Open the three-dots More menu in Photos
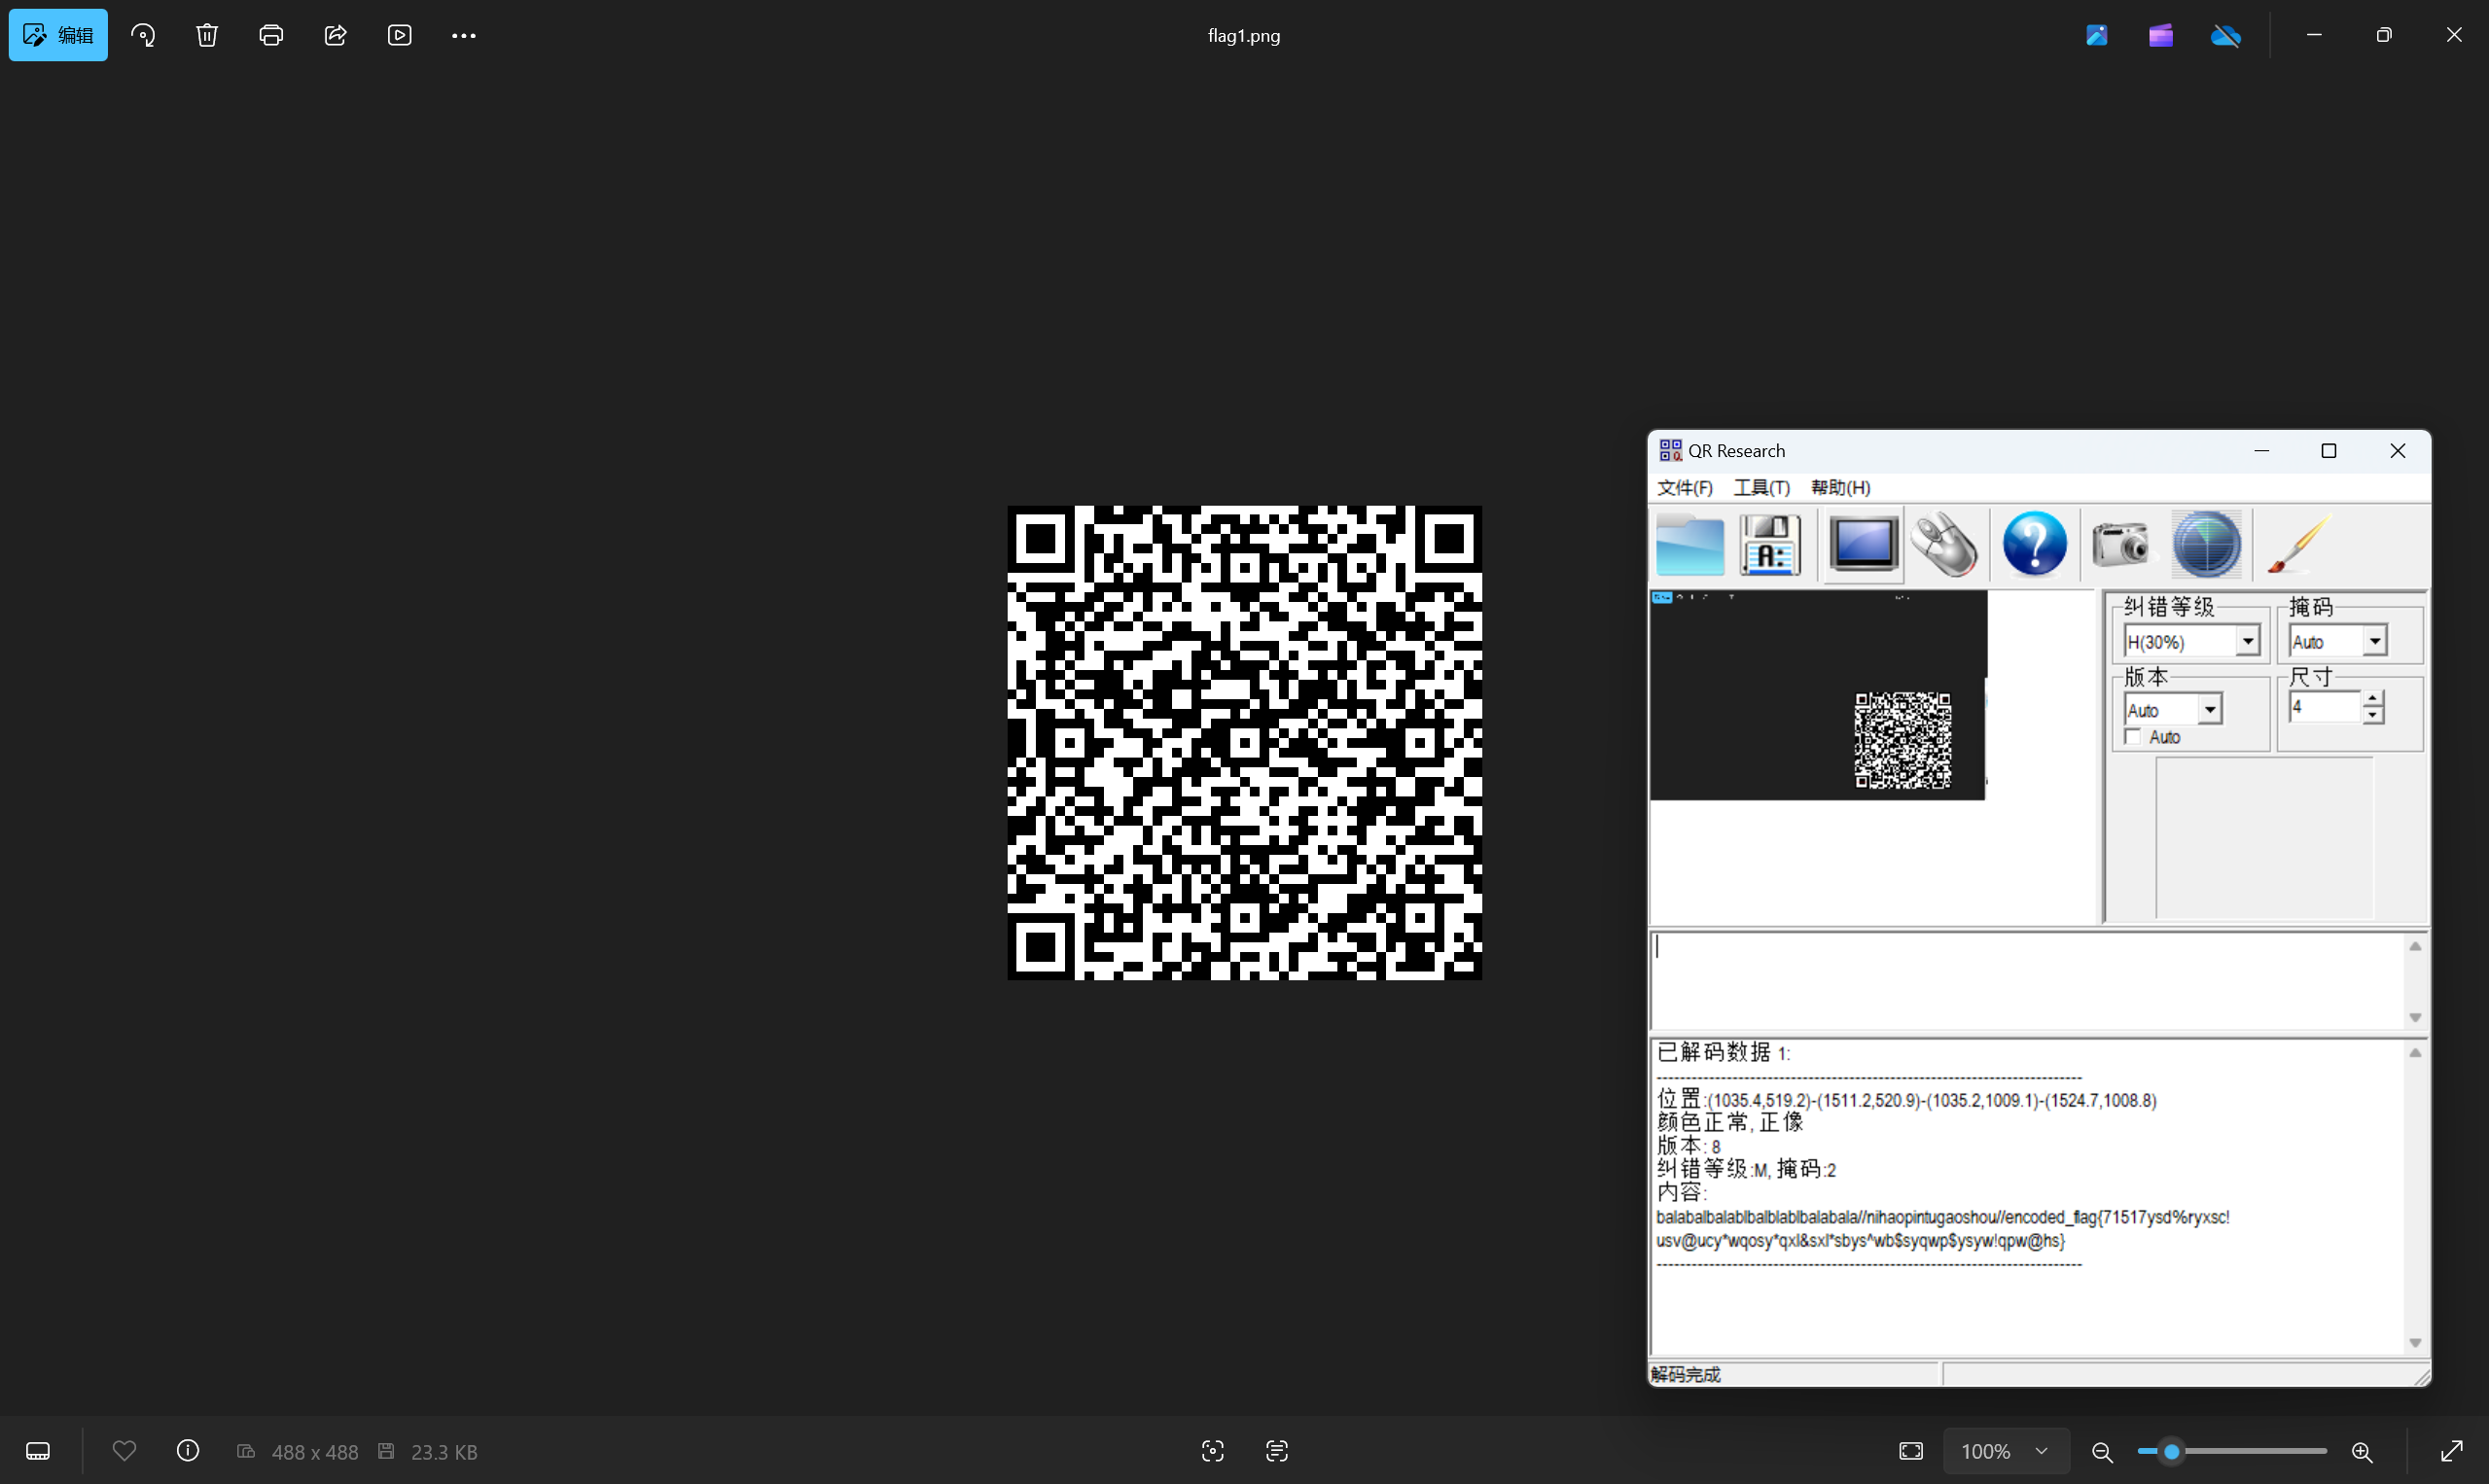2489x1484 pixels. point(463,35)
